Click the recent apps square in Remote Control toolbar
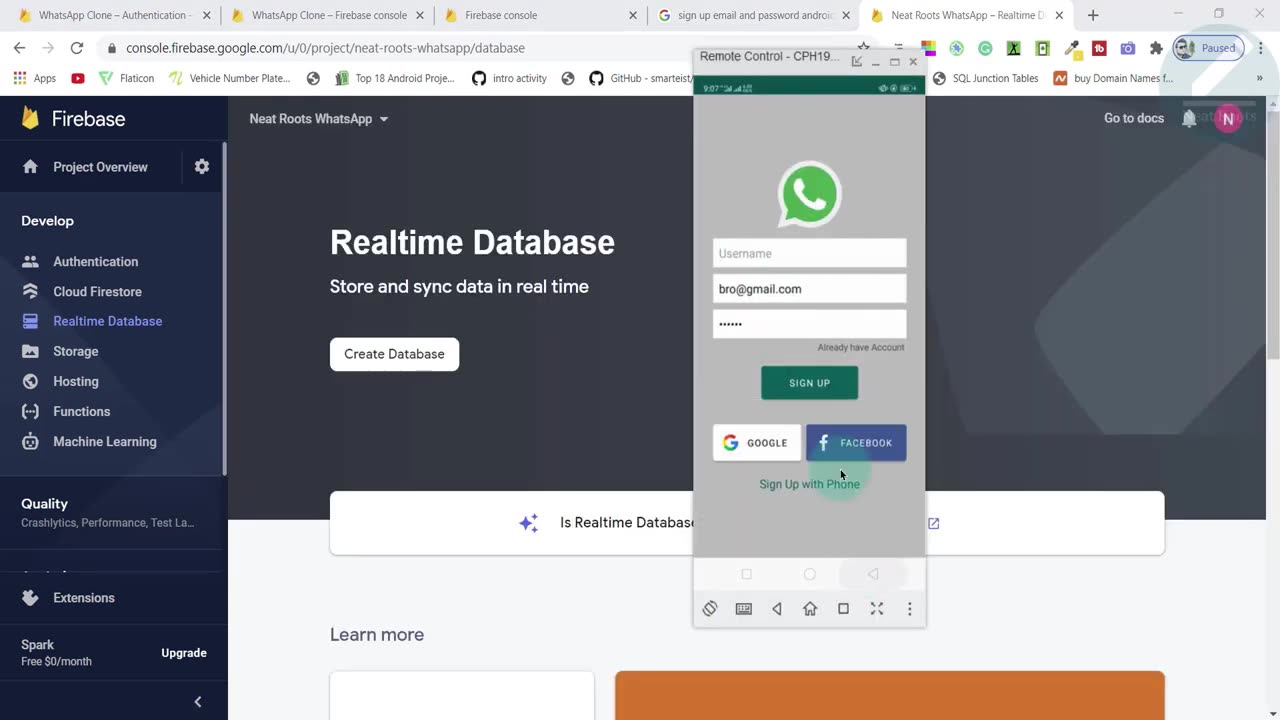1280x720 pixels. pos(843,609)
